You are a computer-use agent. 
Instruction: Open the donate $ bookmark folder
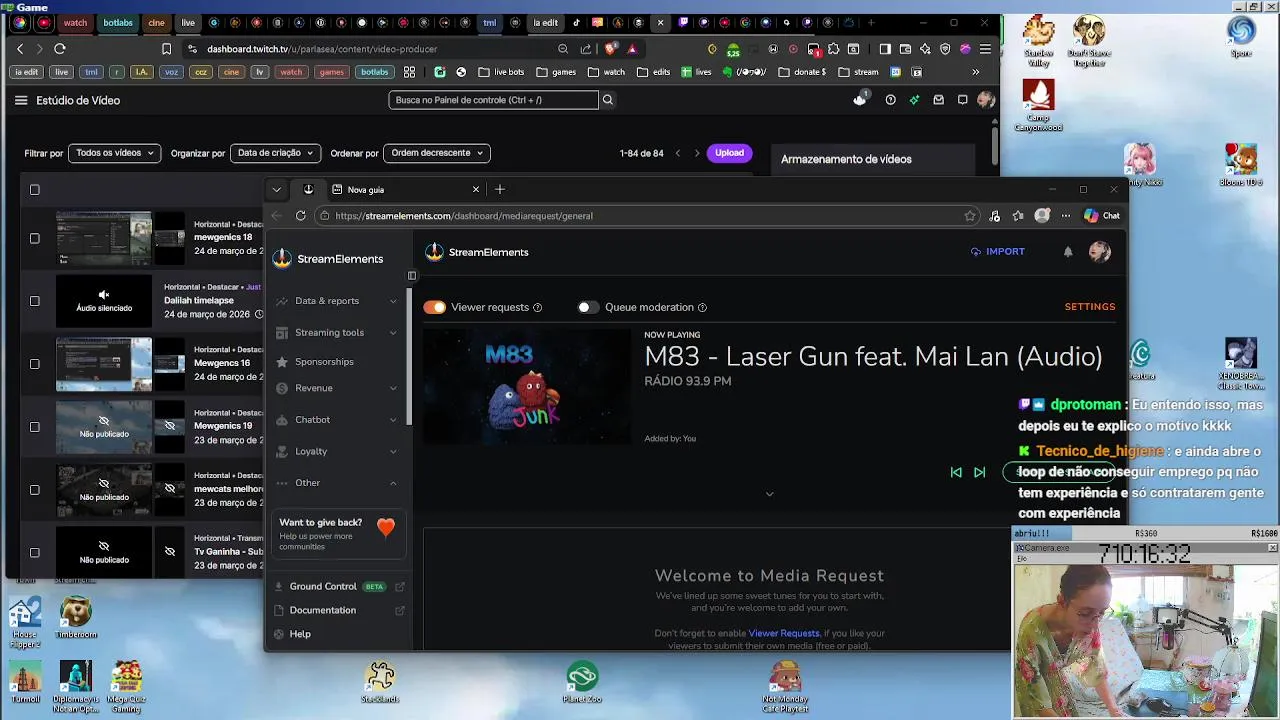pyautogui.click(x=802, y=72)
